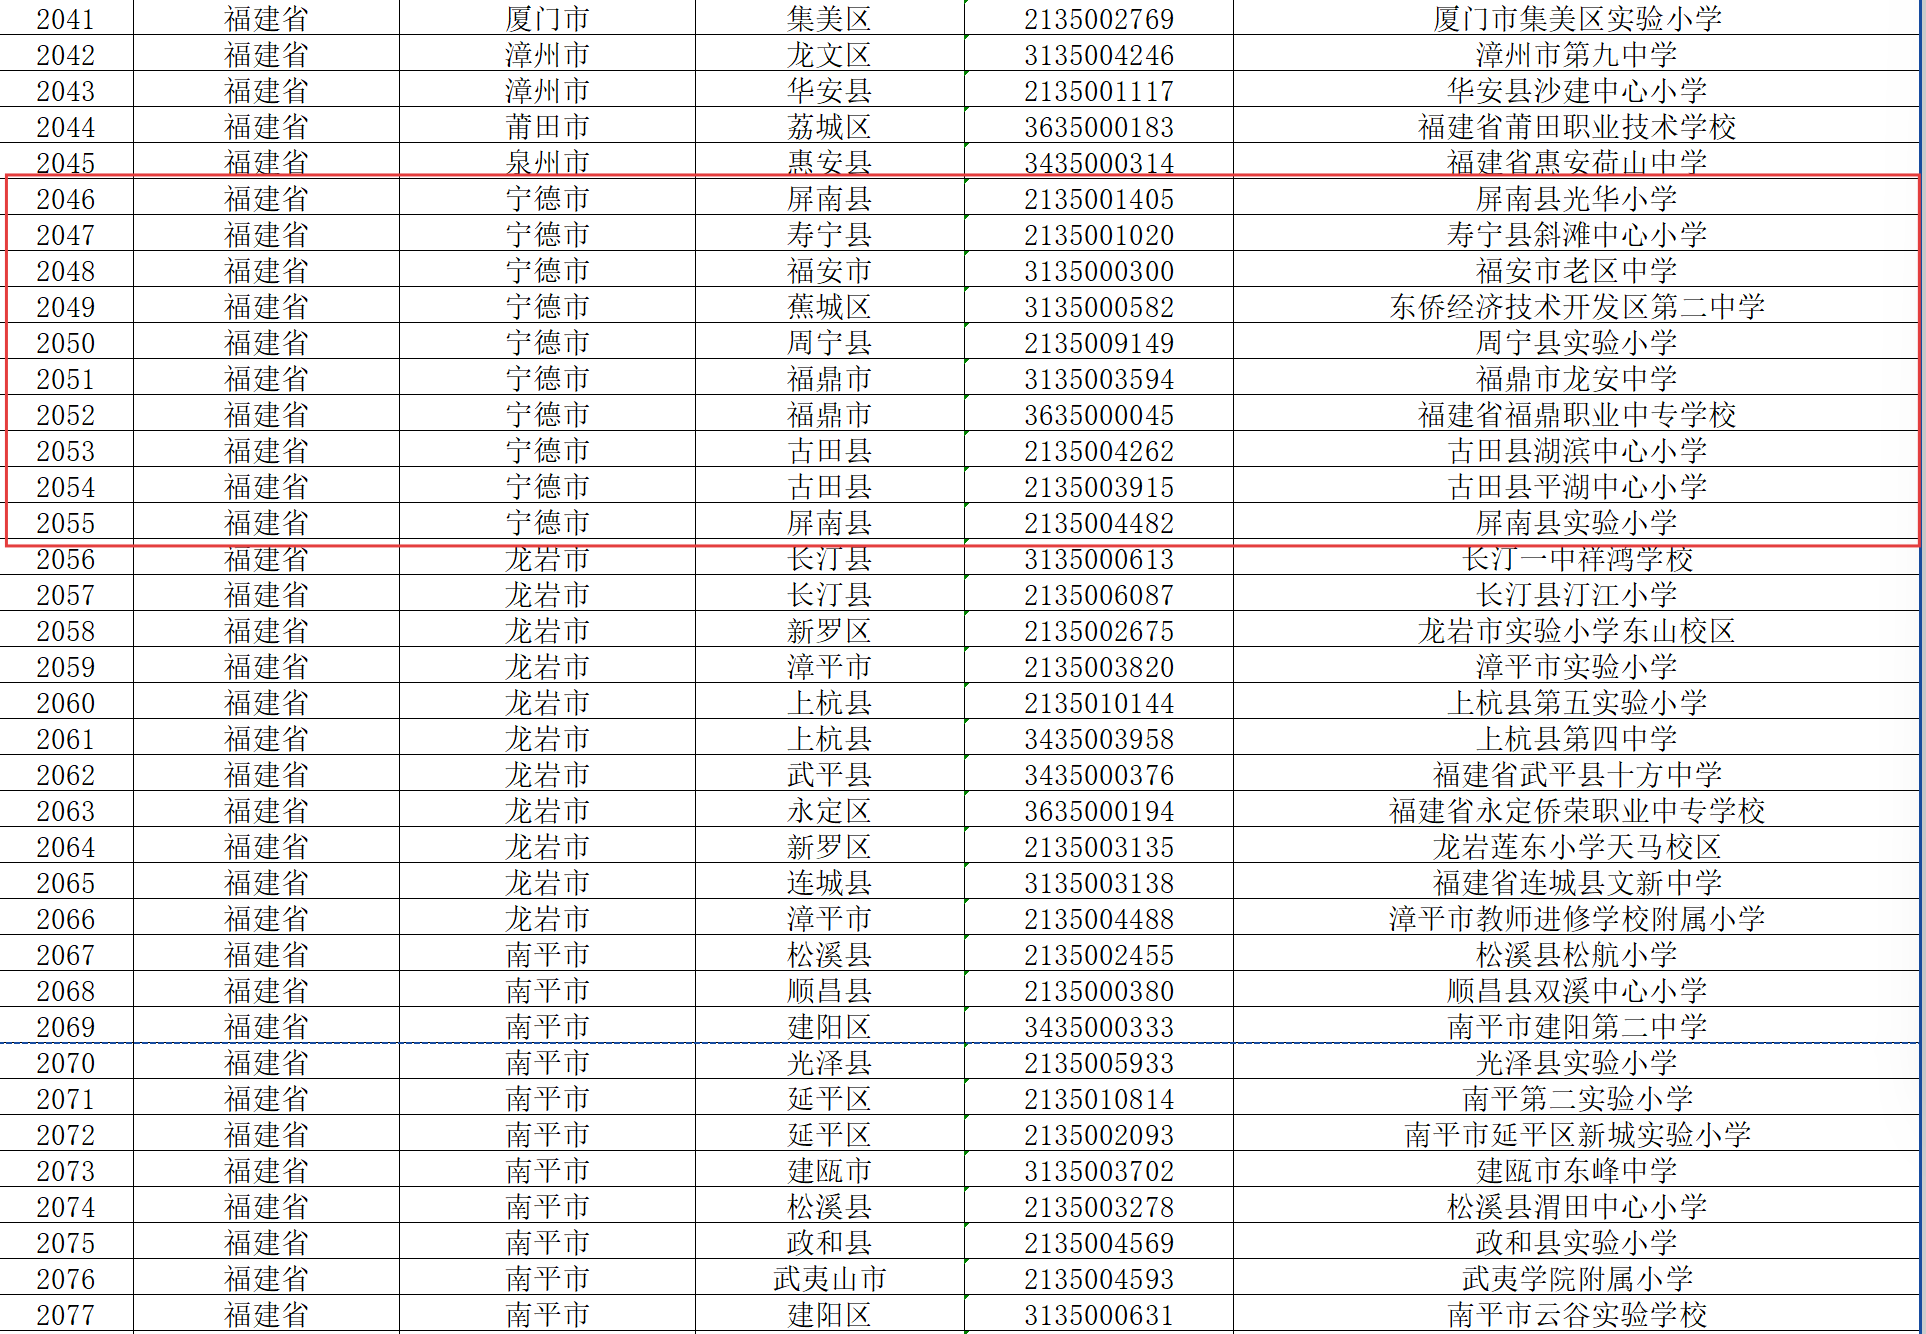Viewport: 1926px width, 1334px height.
Task: Select 长汀一中祥鸿学校 cell
Action: click(x=1576, y=559)
